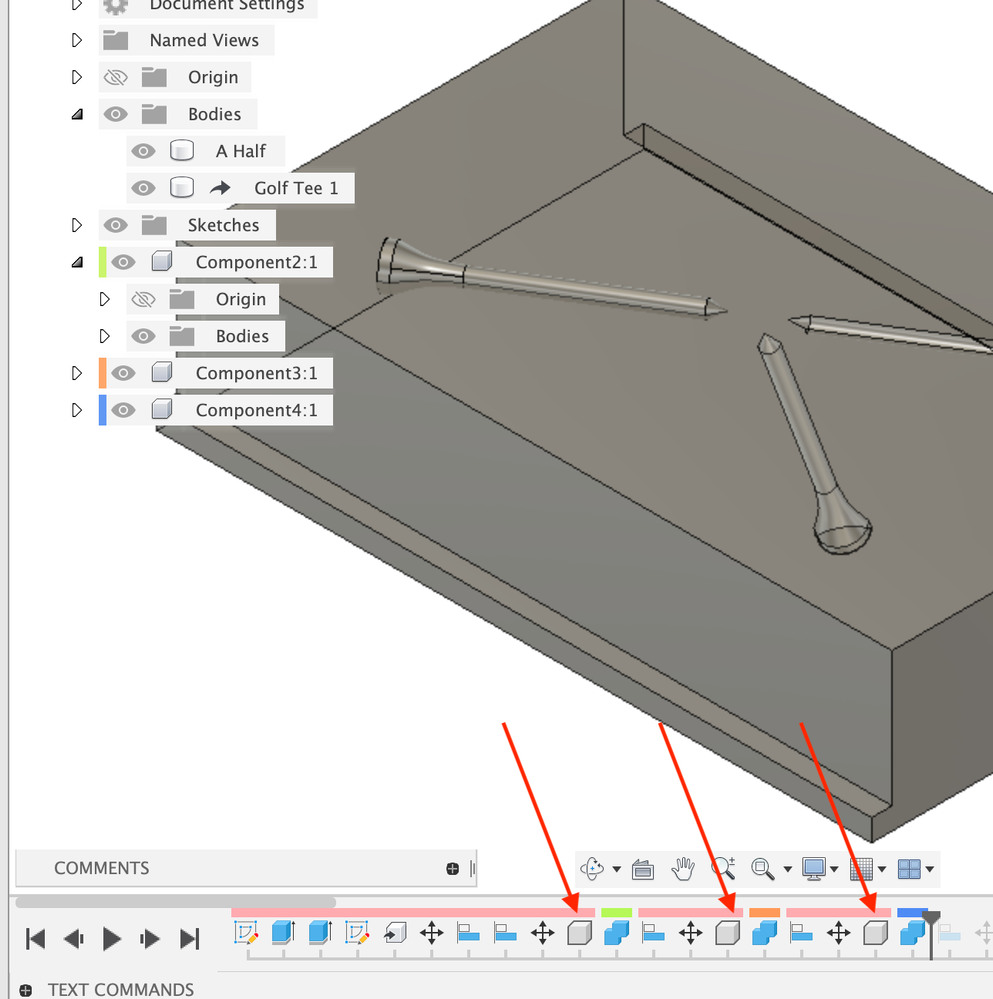Expand the Named Views node

[x=76, y=40]
